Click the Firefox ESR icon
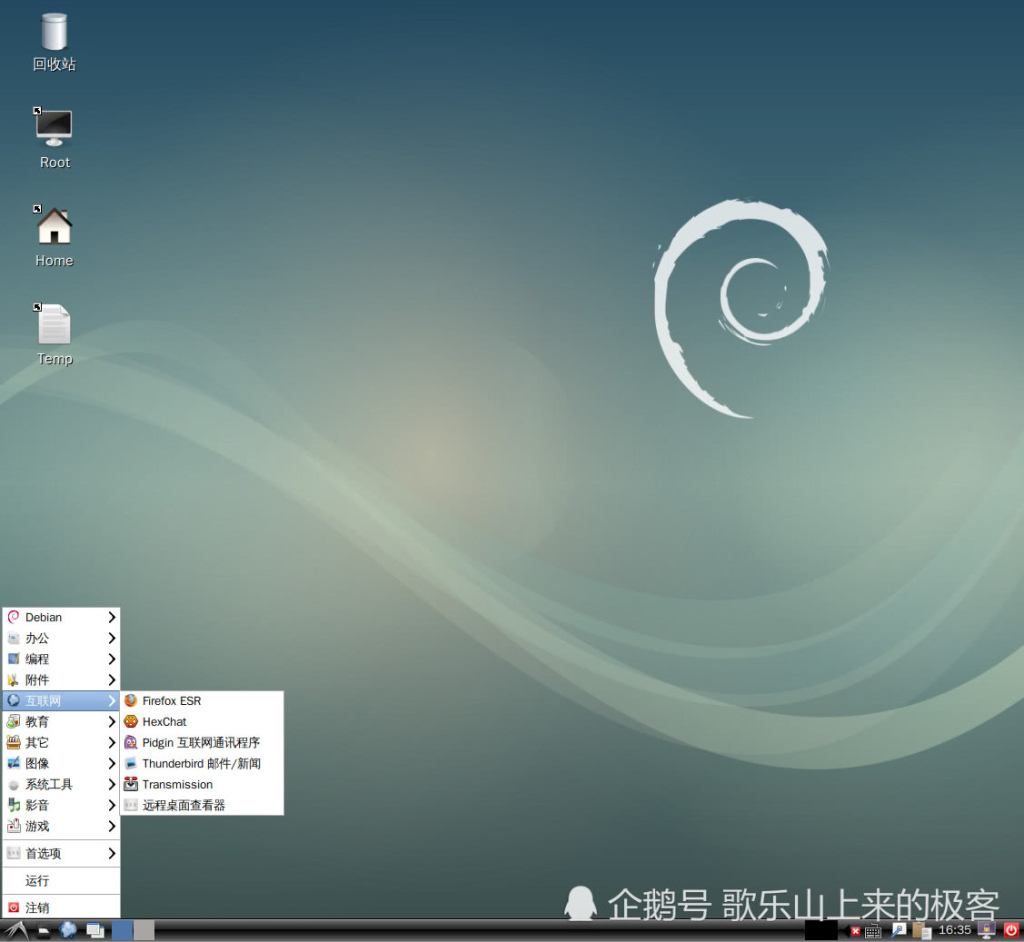1024x942 pixels. [131, 701]
